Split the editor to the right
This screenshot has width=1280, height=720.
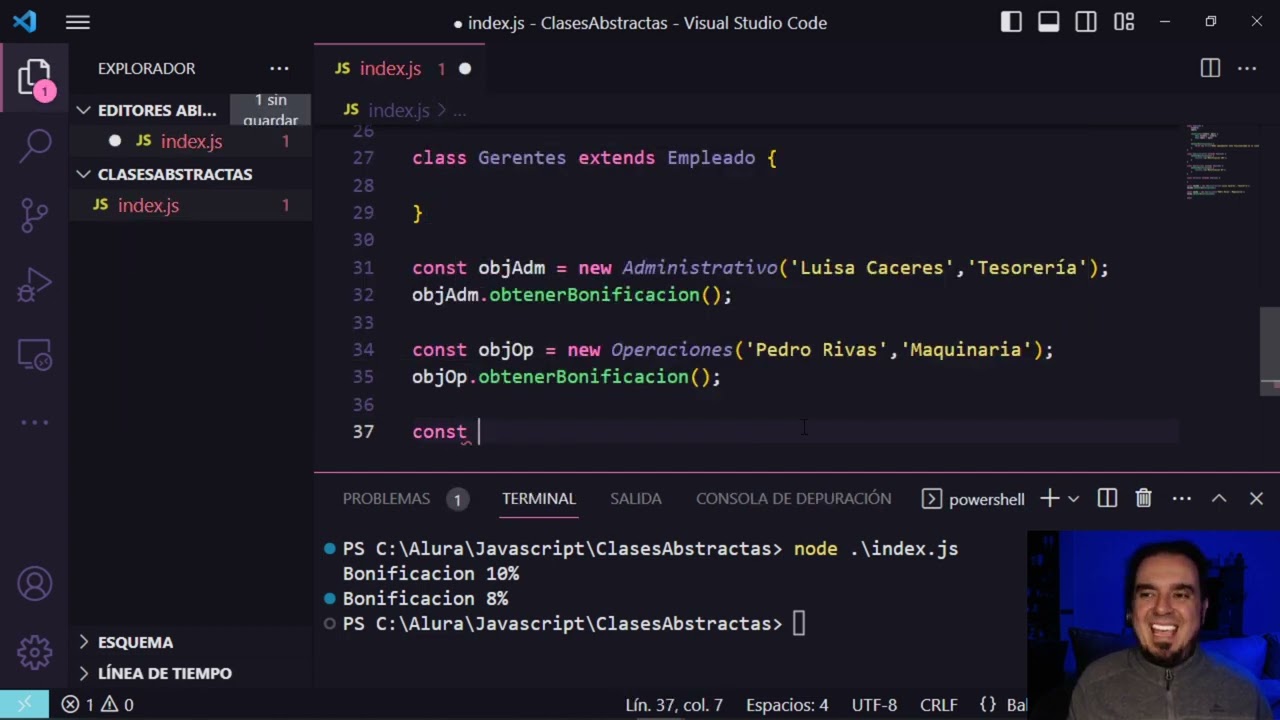(x=1210, y=68)
